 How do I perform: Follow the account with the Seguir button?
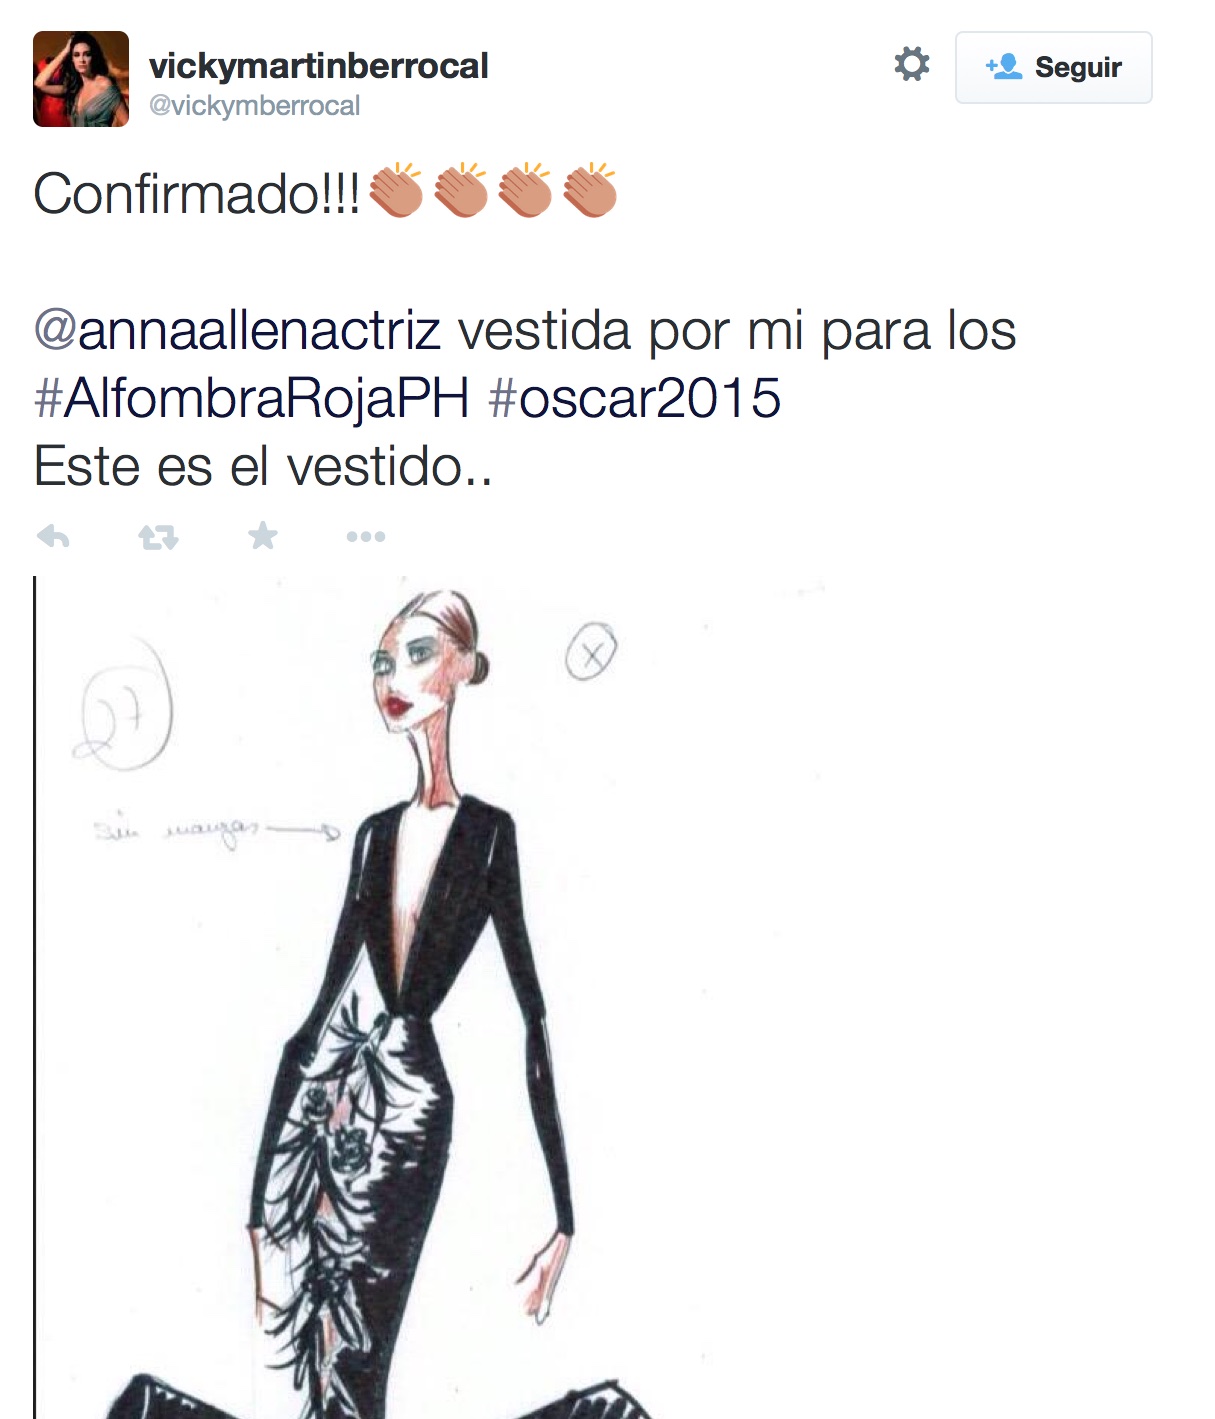pyautogui.click(x=1053, y=67)
